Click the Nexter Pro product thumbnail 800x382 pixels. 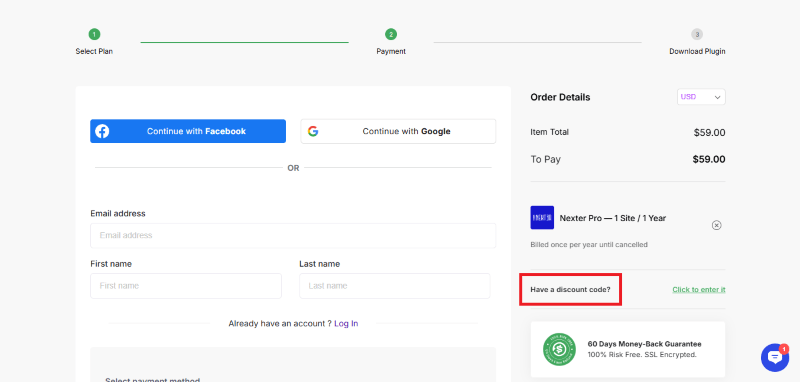click(542, 218)
